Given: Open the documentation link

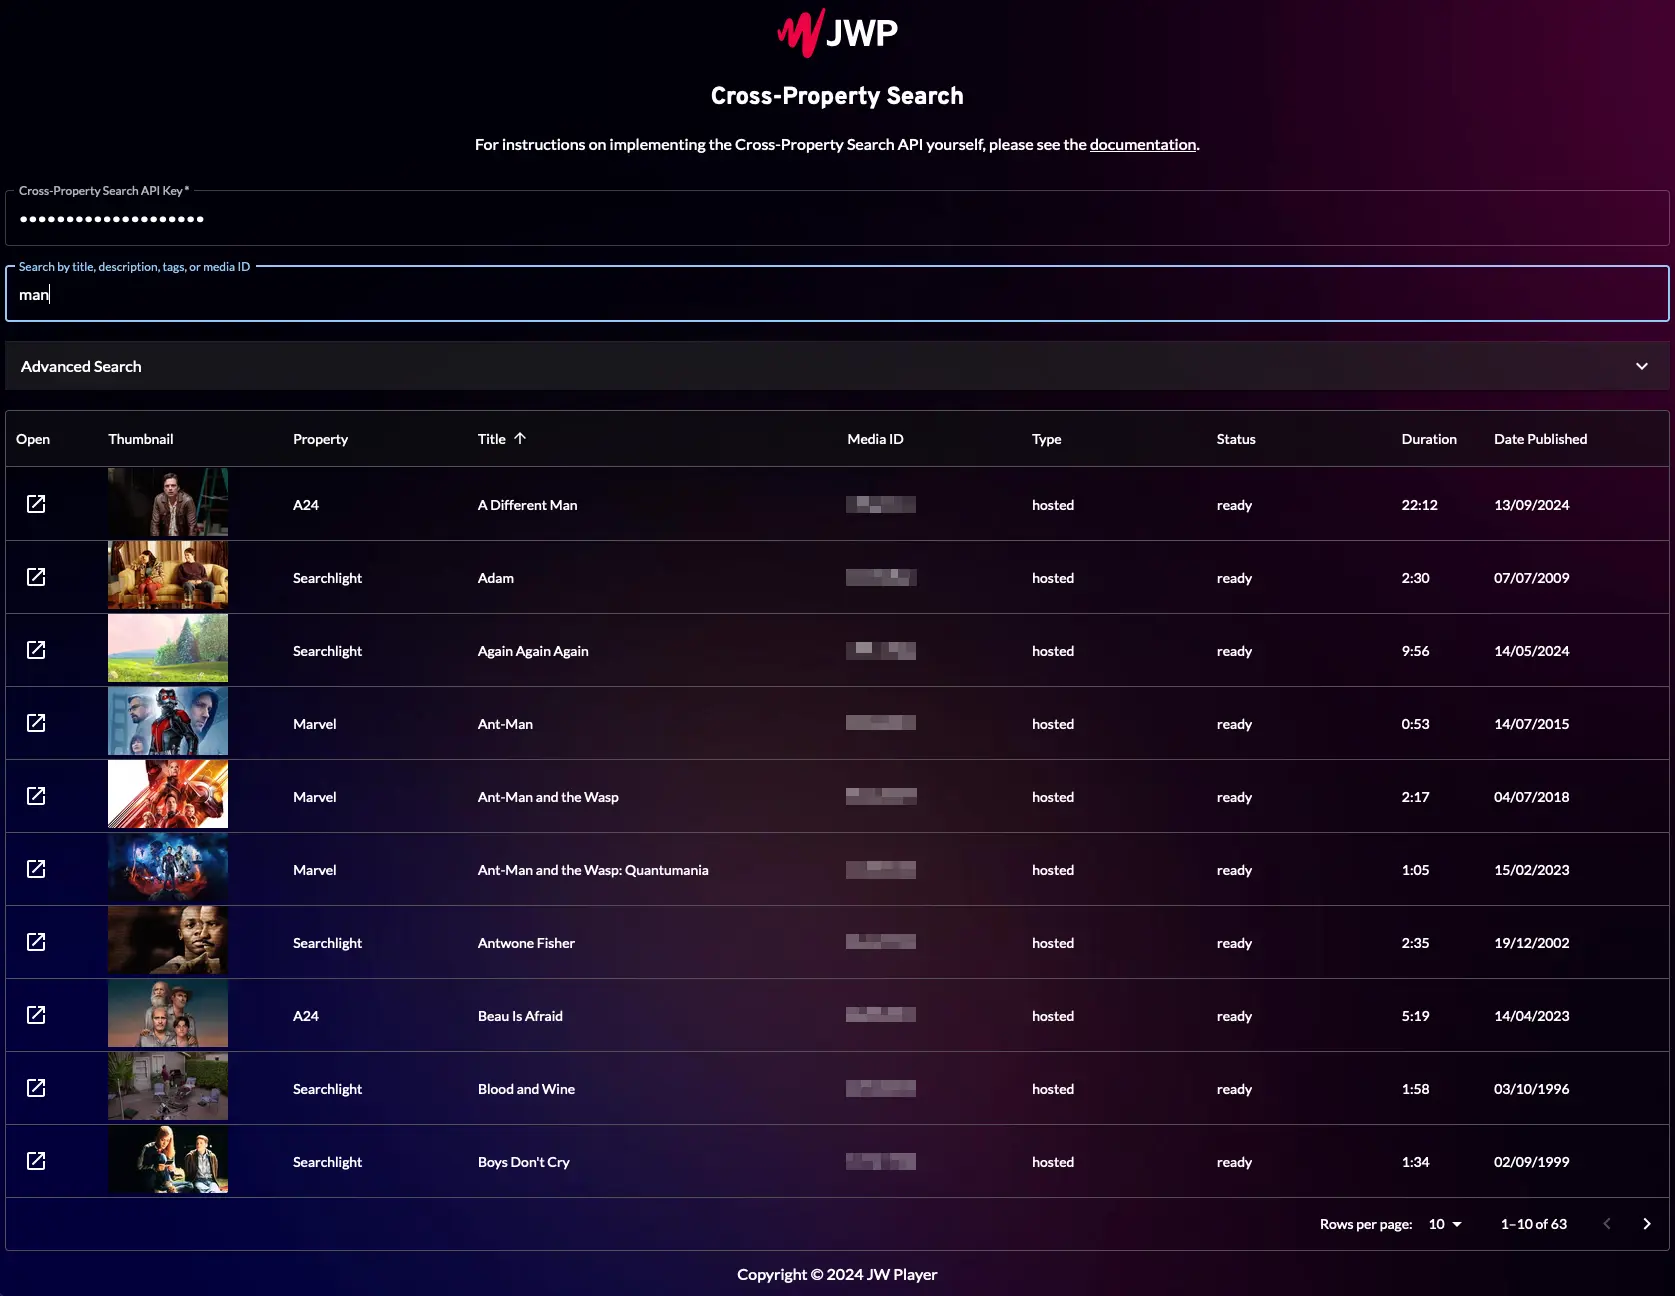Looking at the screenshot, I should [1142, 145].
